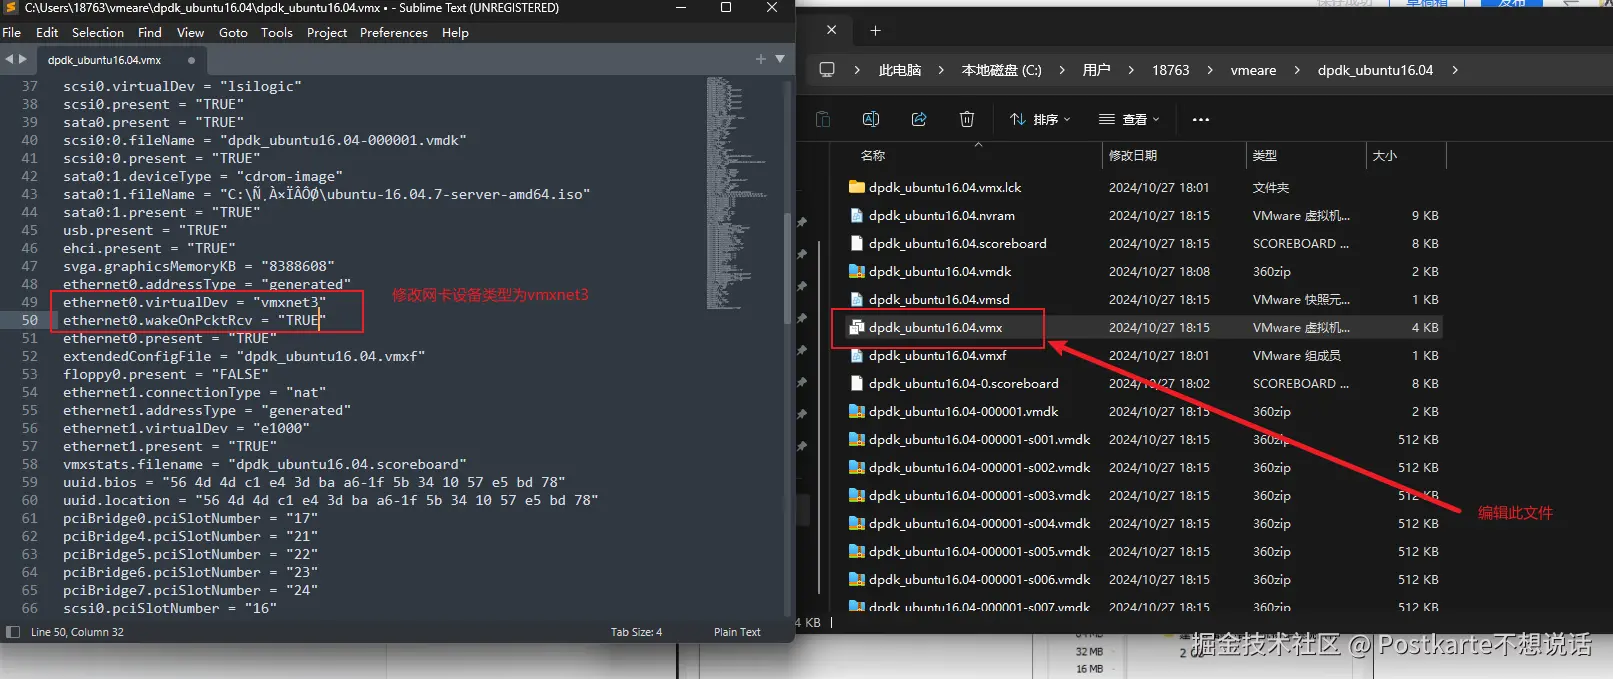Screen dimensions: 1613x679
Task: Open the Selection menu in Sublime Text
Action: point(98,32)
